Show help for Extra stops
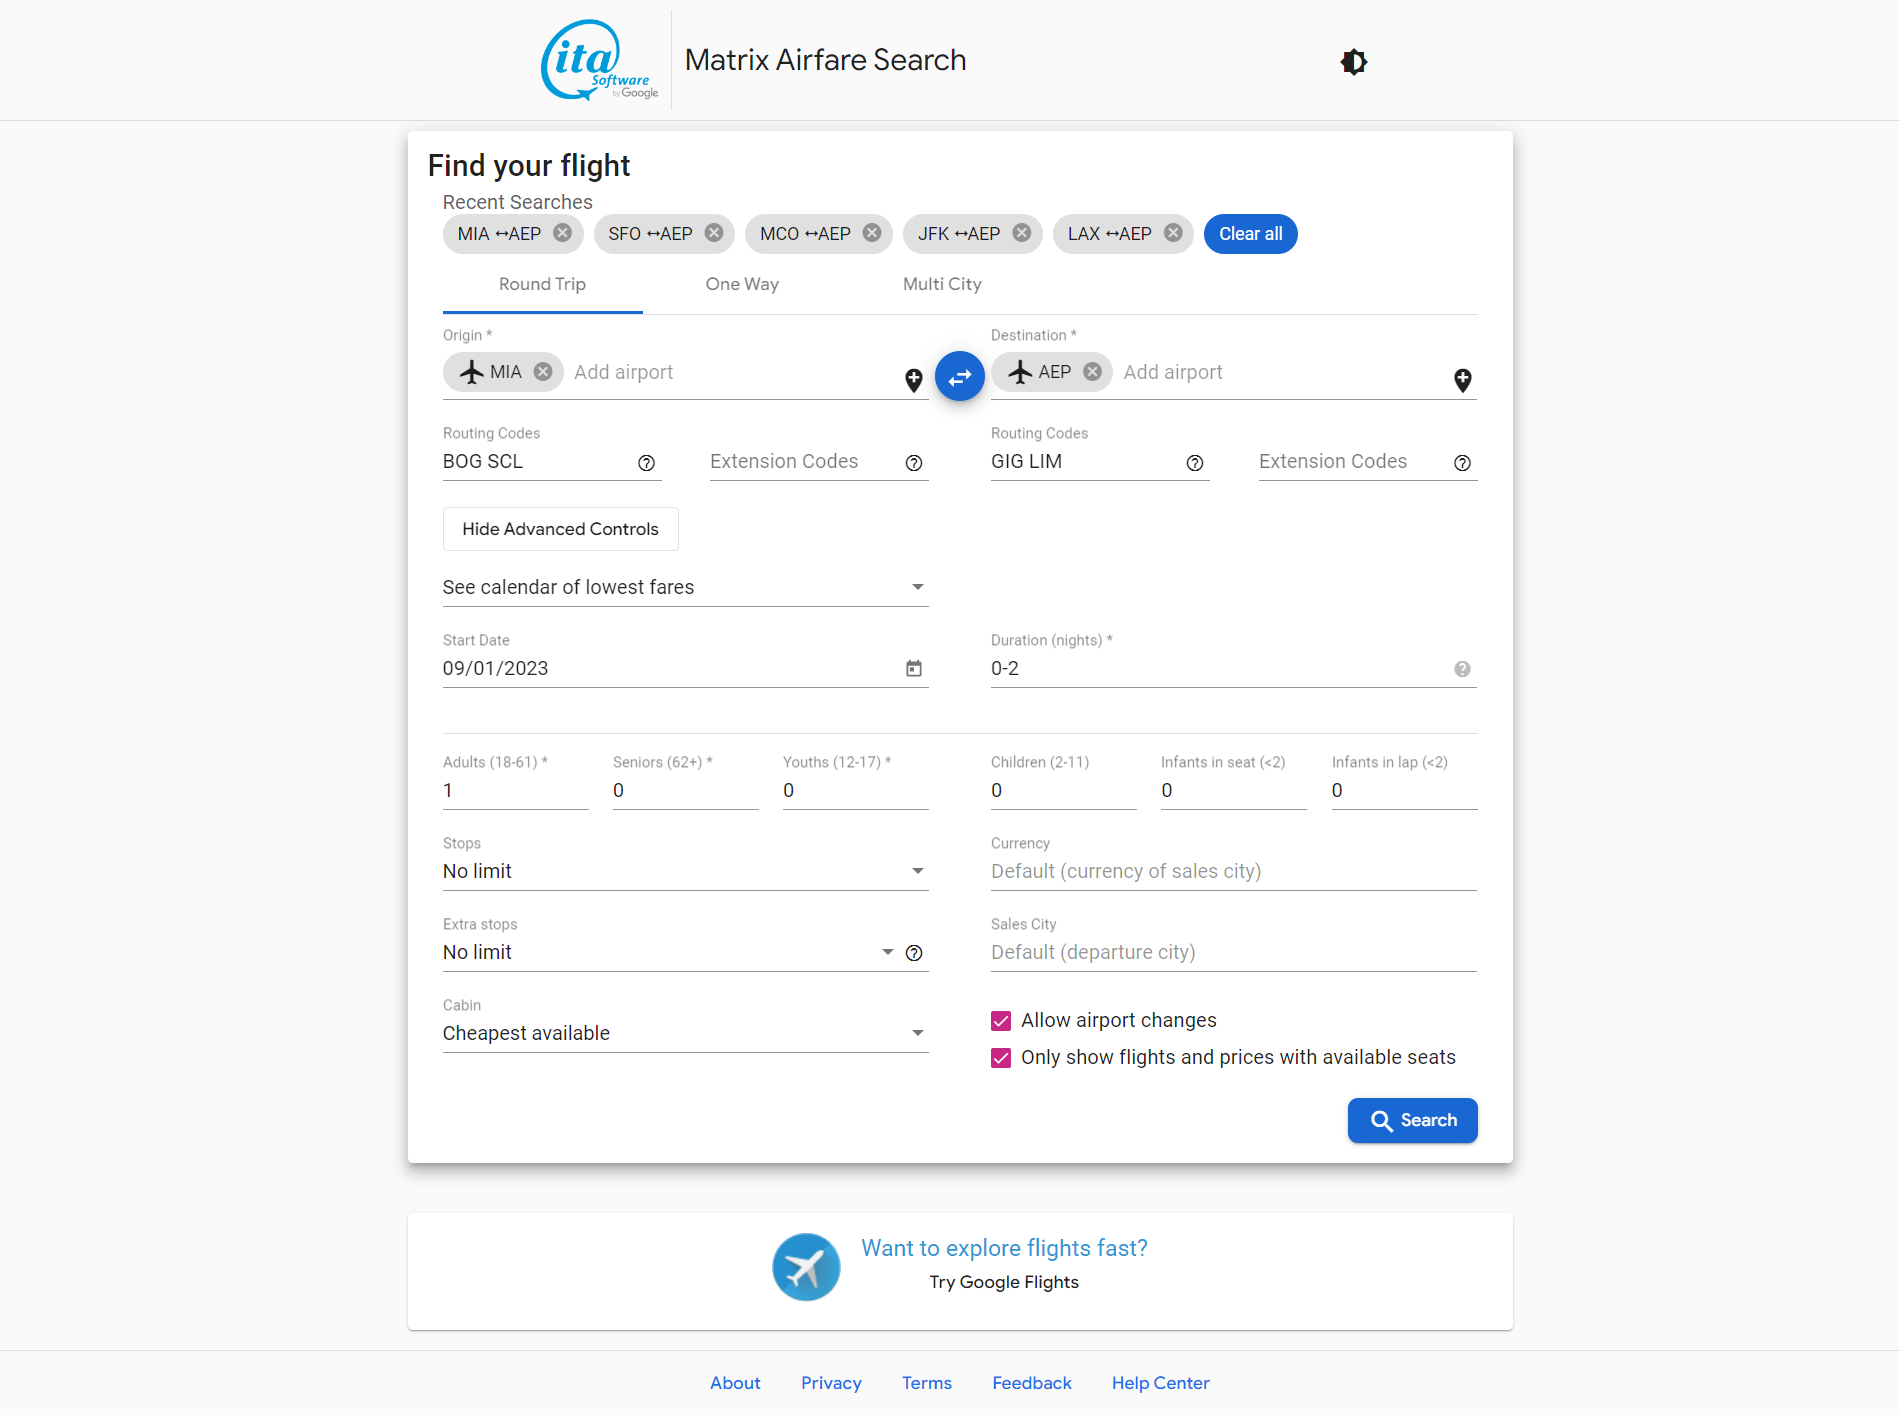Viewport: 1899px width, 1415px height. click(913, 953)
